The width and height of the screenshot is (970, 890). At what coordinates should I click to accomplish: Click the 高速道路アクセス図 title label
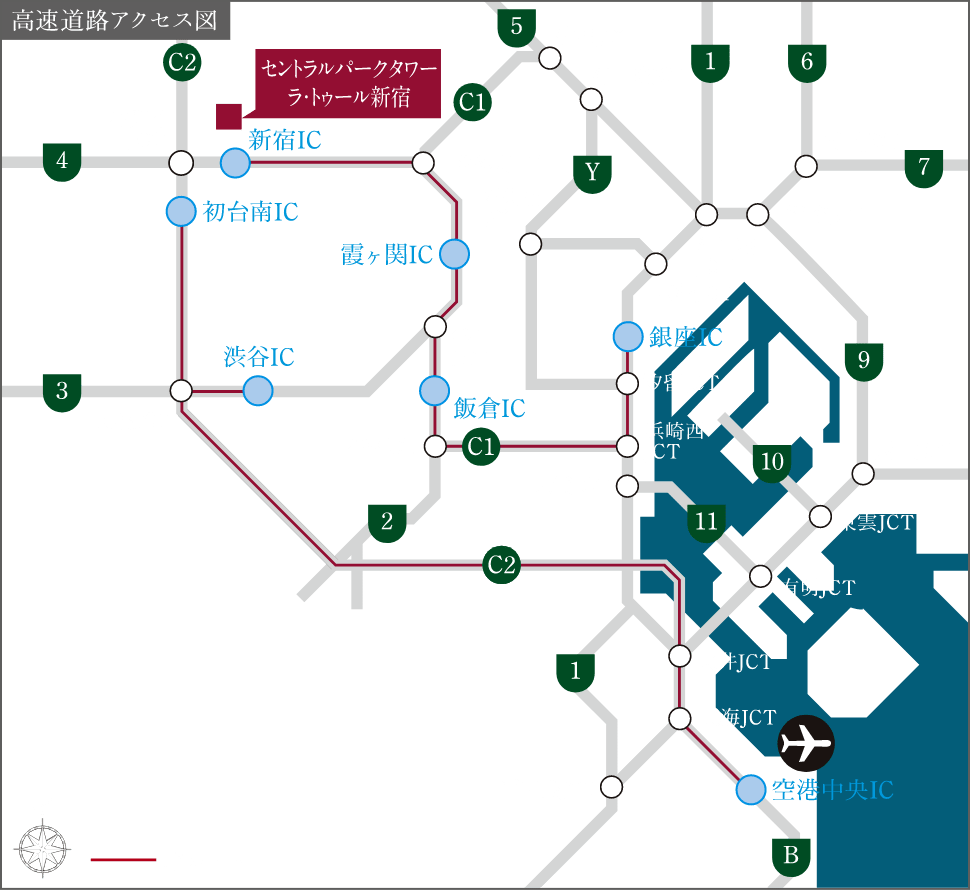point(115,20)
